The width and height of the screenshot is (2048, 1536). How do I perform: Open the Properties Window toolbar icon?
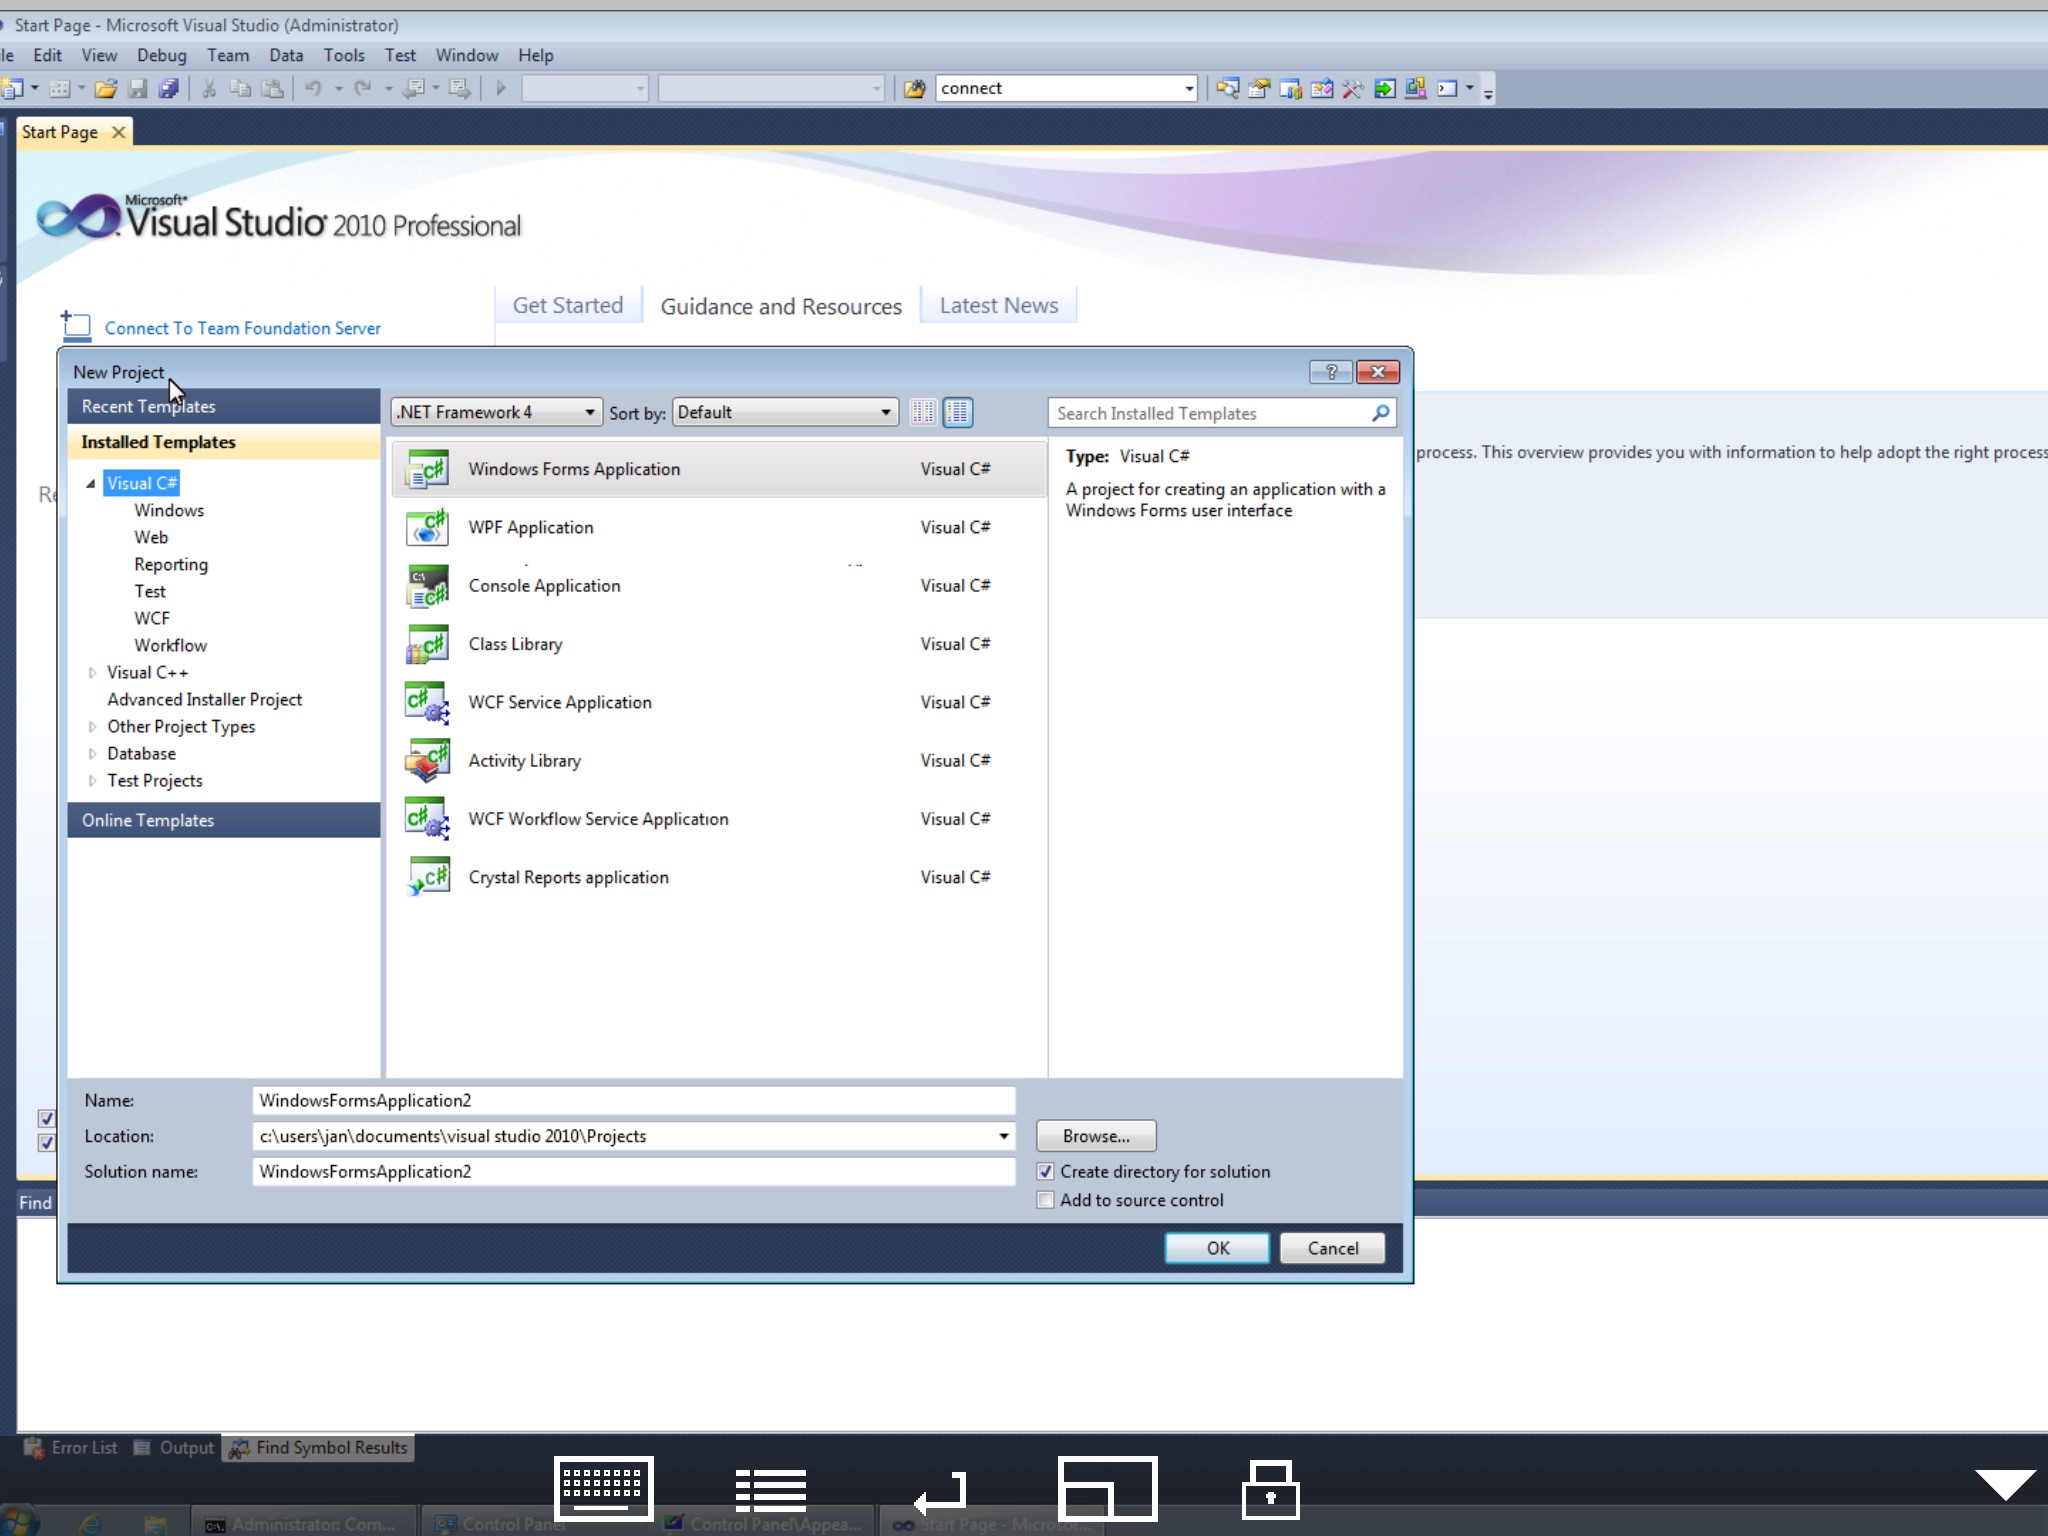pos(1259,88)
